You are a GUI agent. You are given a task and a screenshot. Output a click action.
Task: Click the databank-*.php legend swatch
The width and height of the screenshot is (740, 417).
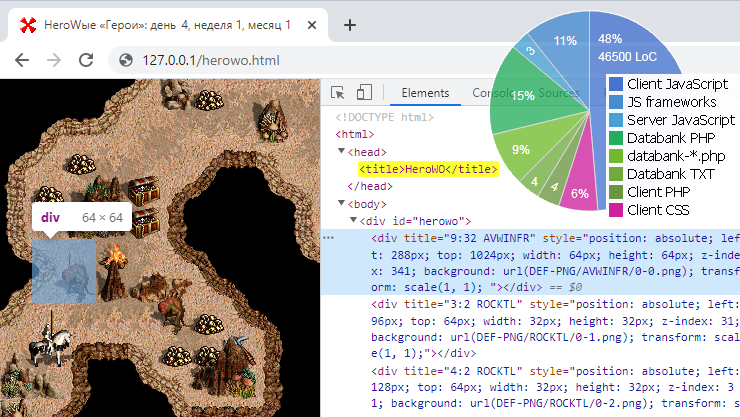[616, 156]
